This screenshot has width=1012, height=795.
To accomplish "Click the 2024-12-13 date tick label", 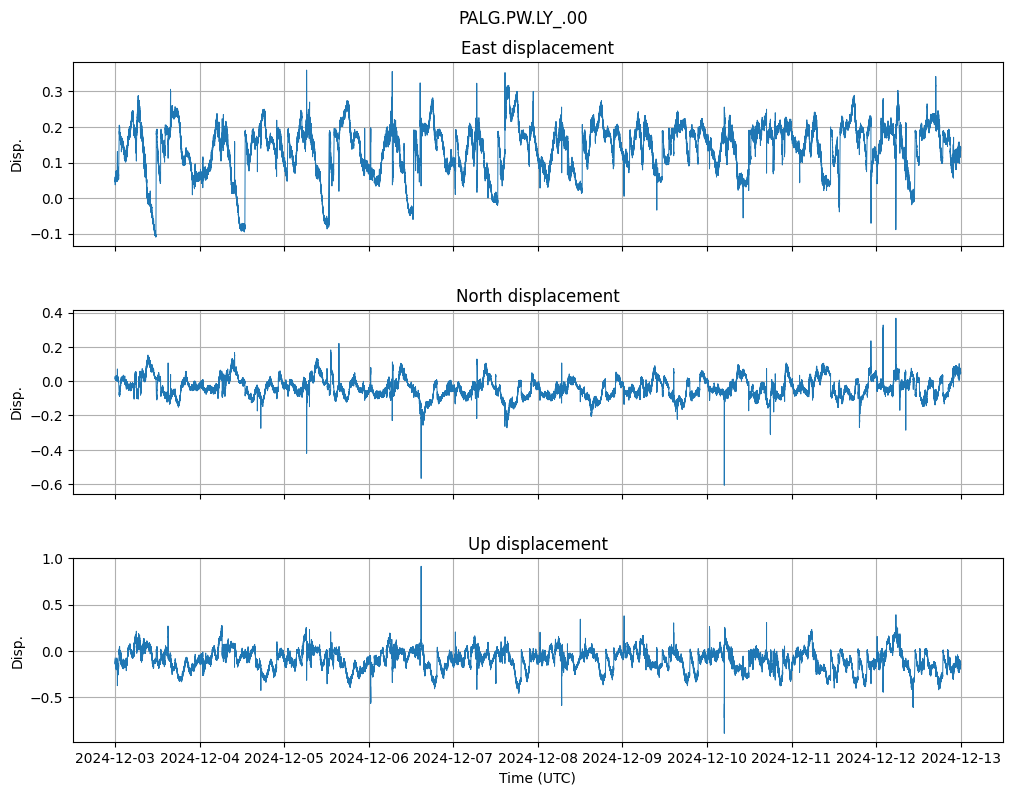I will tap(962, 759).
